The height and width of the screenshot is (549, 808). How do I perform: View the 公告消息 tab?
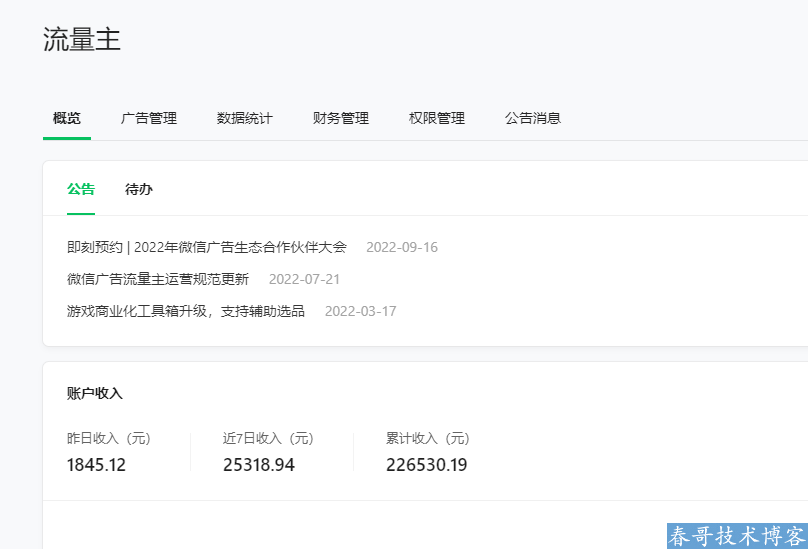coord(533,118)
